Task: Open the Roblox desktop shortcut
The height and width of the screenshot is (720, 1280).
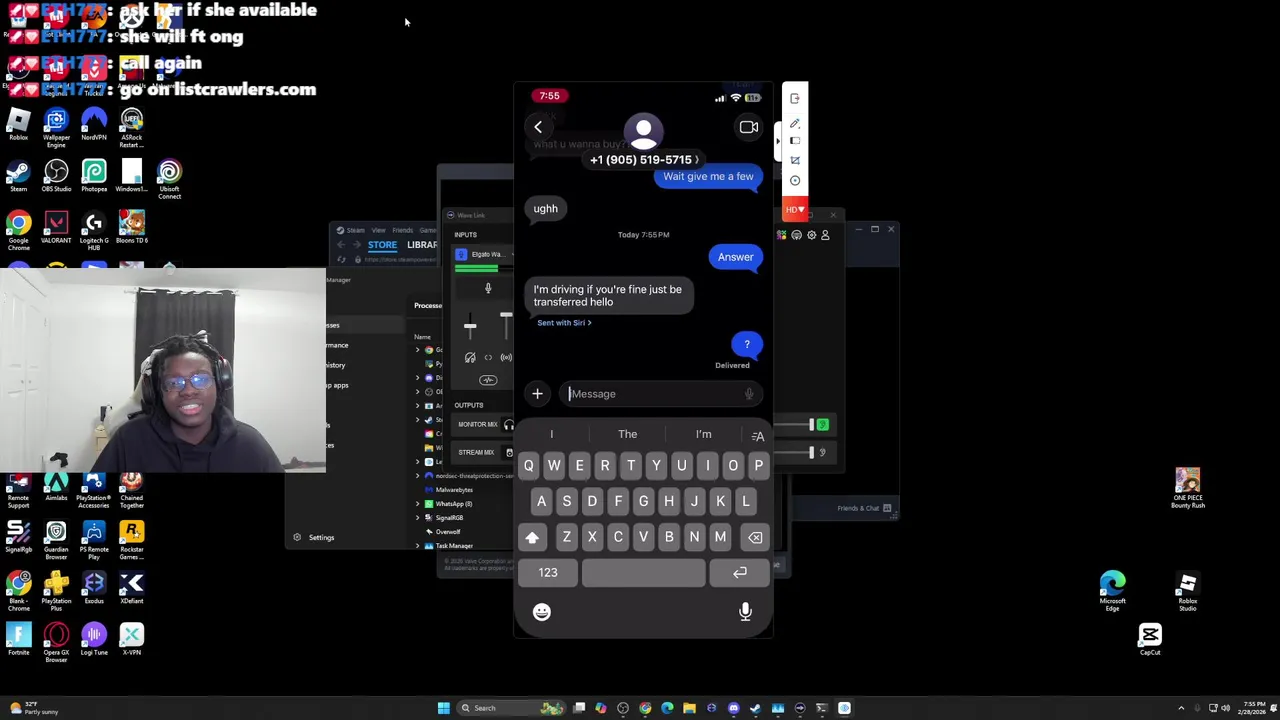Action: 18,126
